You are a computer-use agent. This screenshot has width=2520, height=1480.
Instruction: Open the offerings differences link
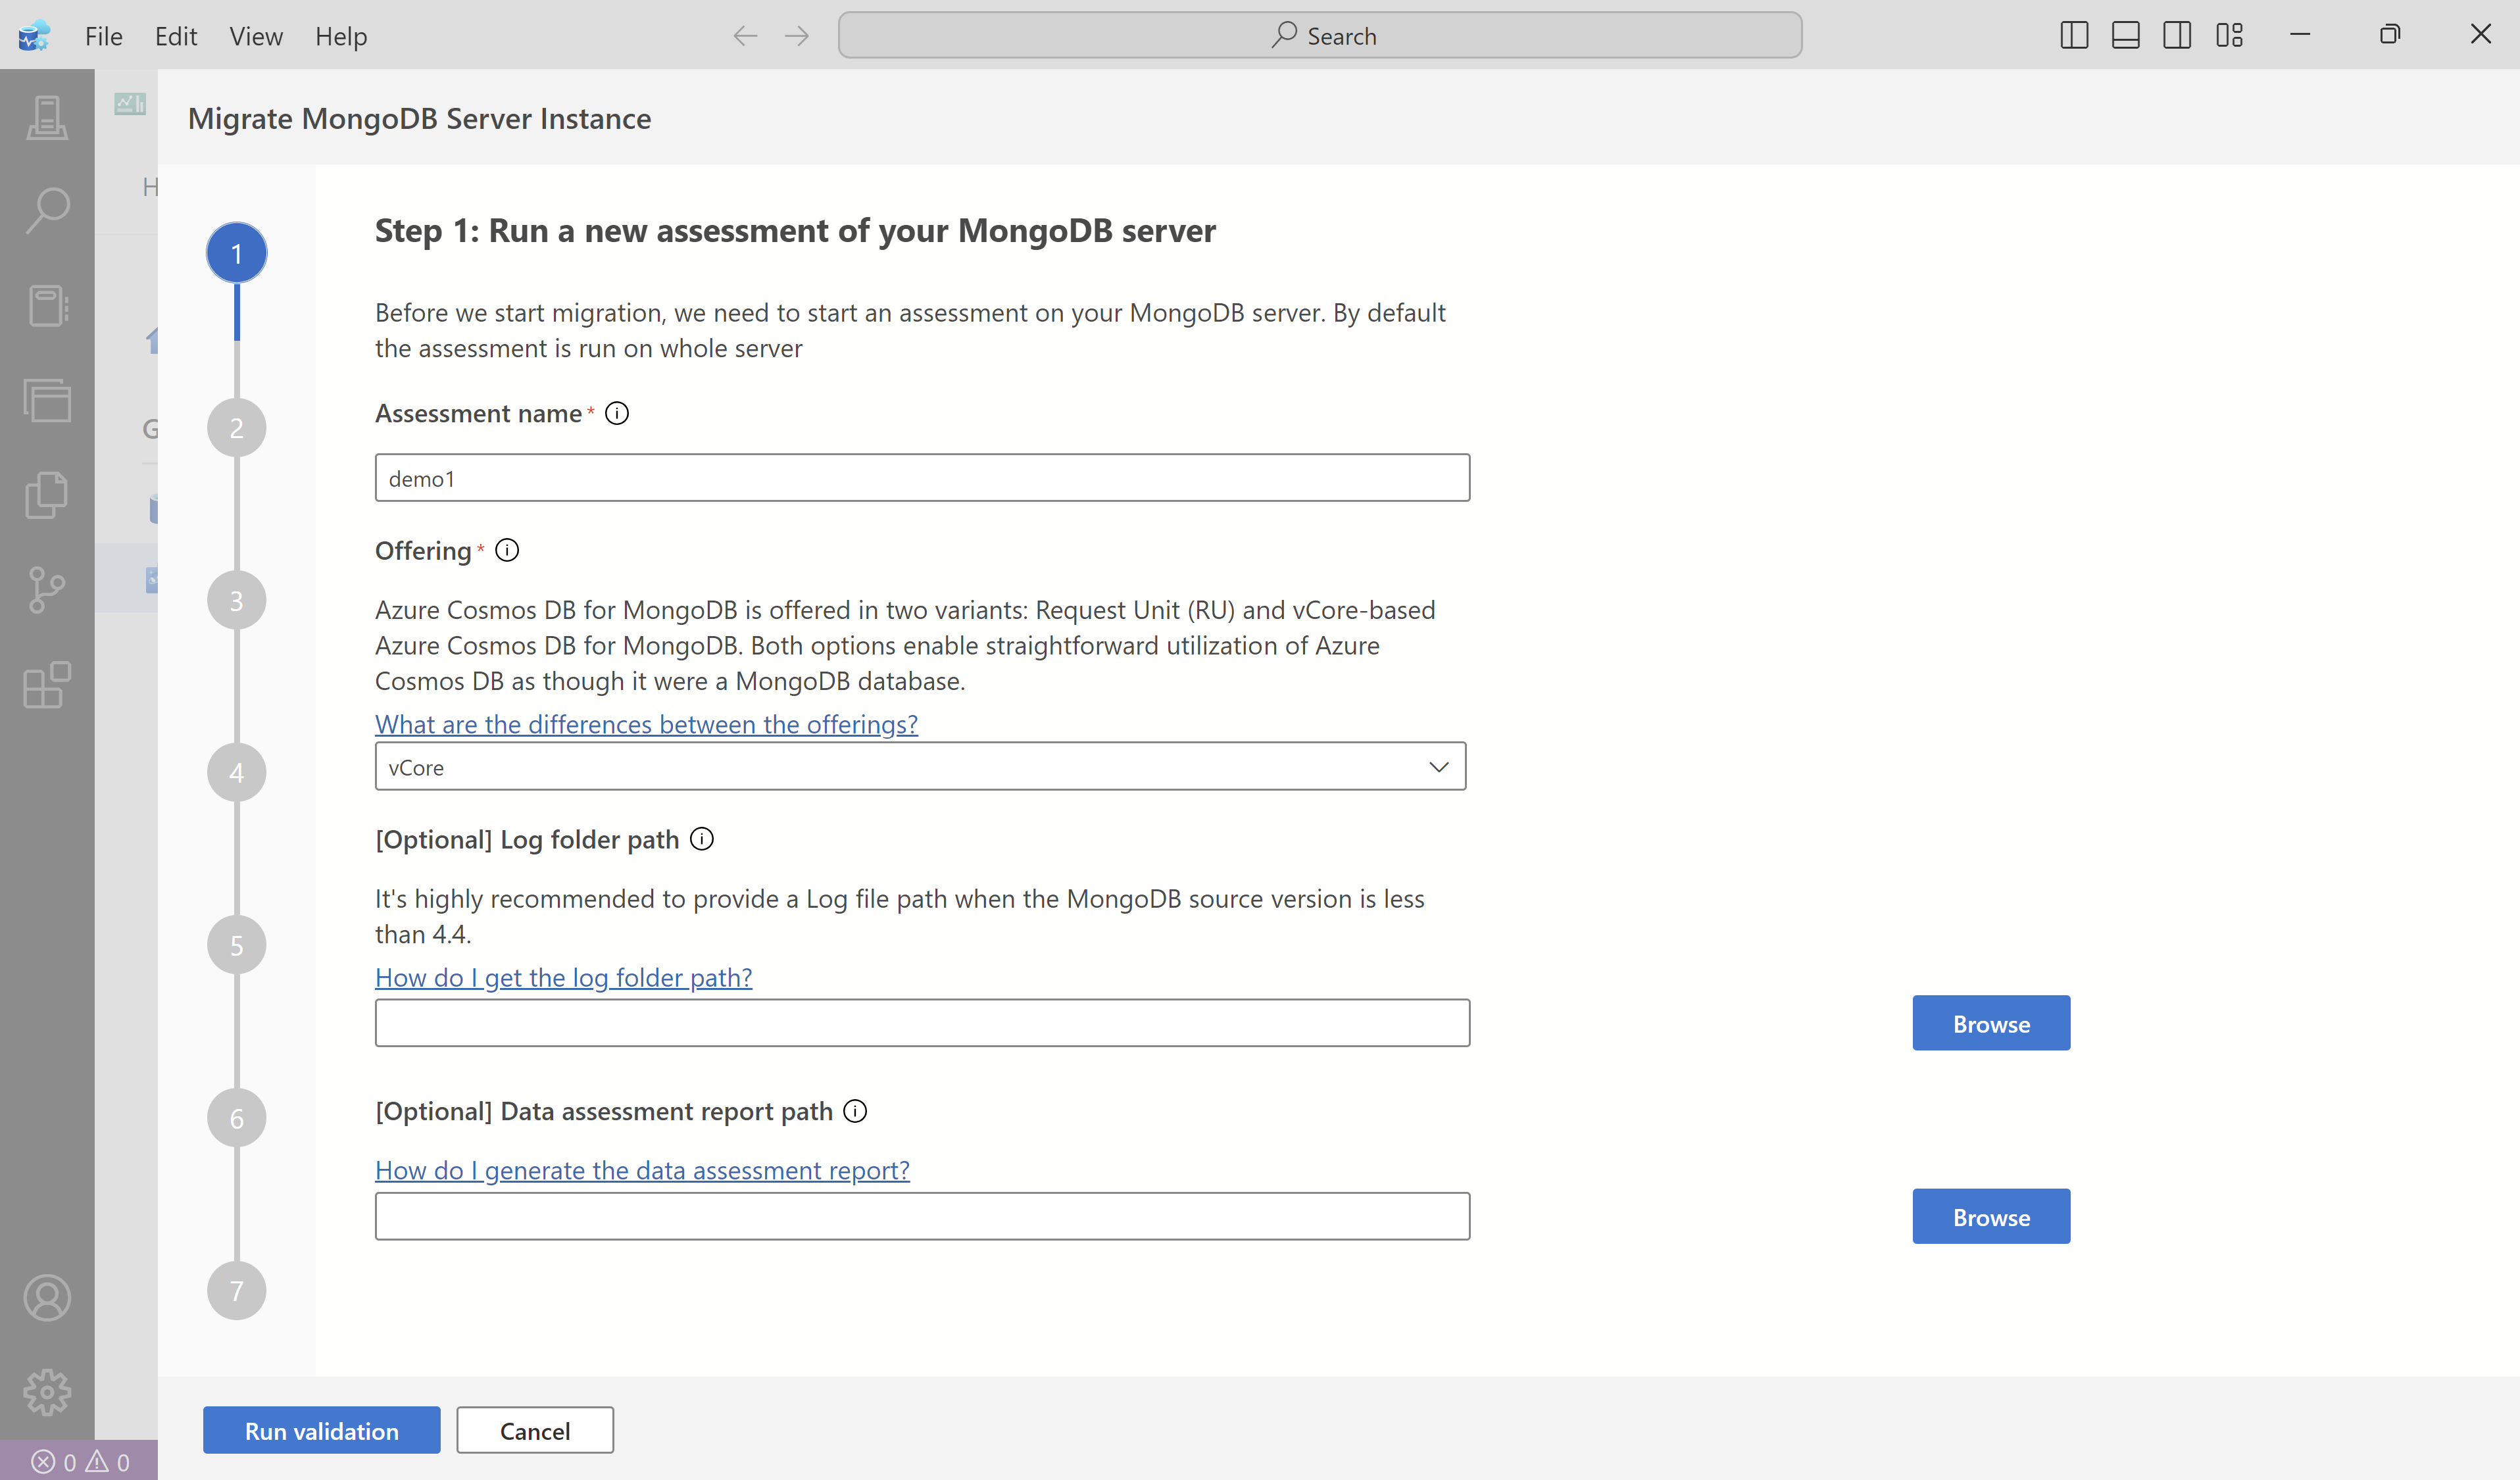pos(646,724)
